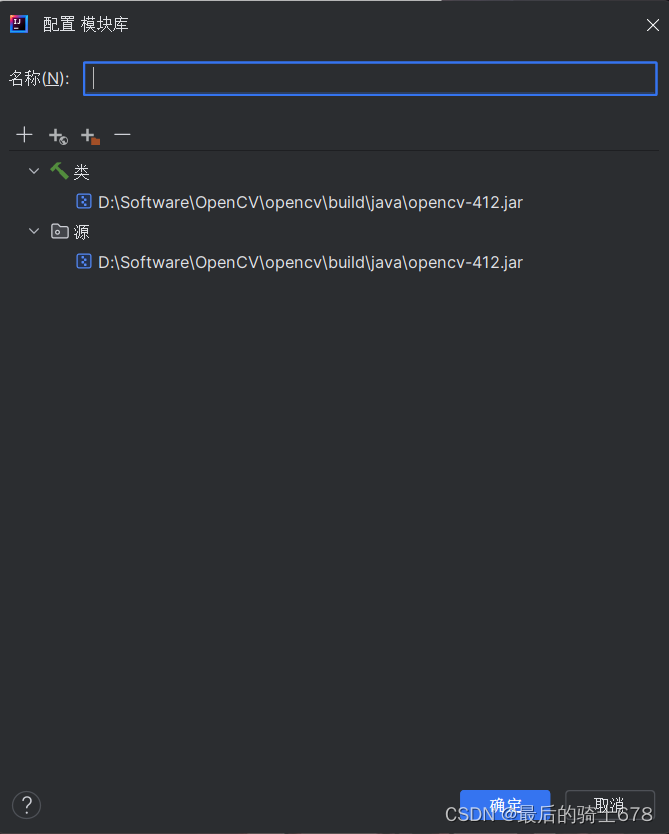
Task: Dismiss the dialog with the 取消 button
Action: (x=609, y=805)
